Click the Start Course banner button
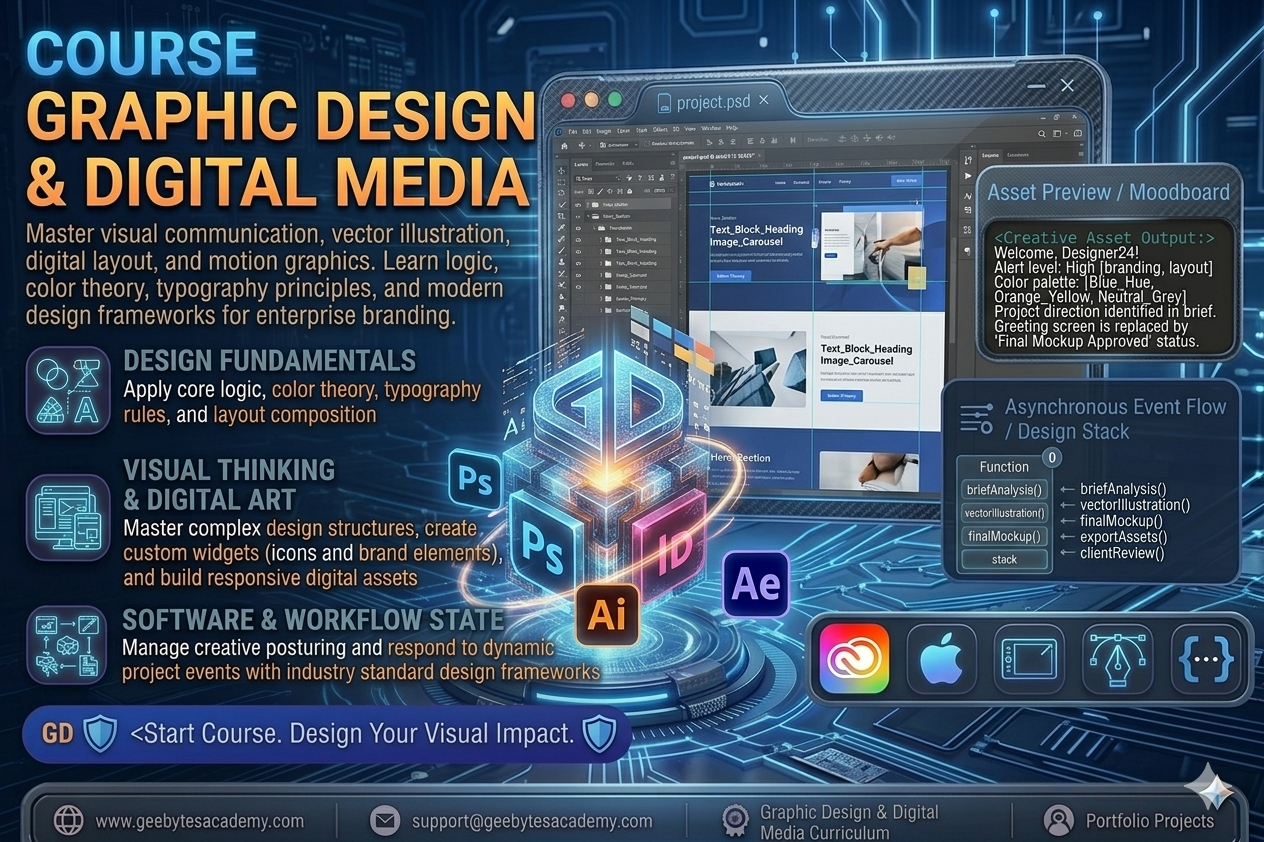This screenshot has height=842, width=1264. (326, 735)
